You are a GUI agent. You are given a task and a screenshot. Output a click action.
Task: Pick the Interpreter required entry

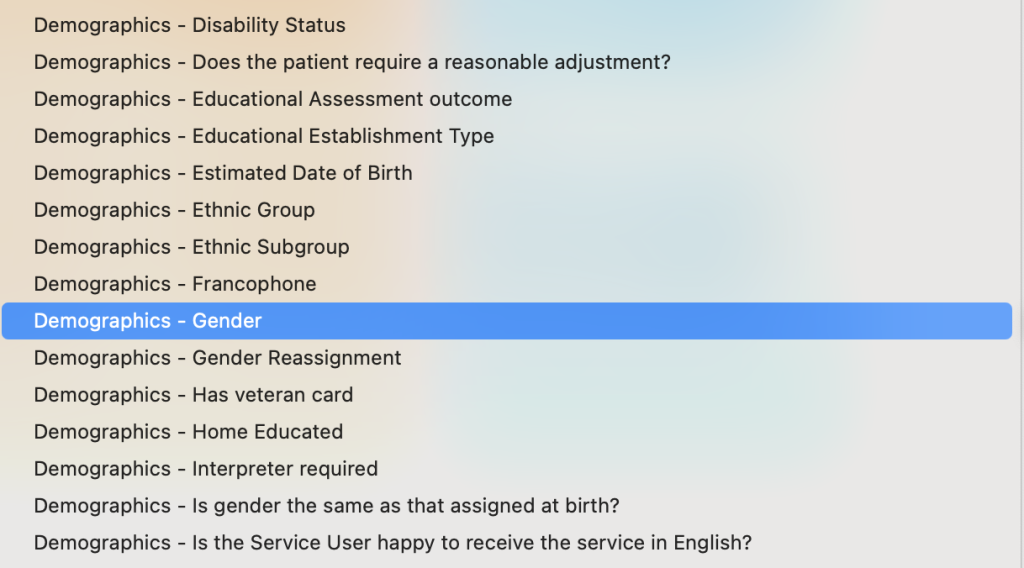tap(206, 469)
